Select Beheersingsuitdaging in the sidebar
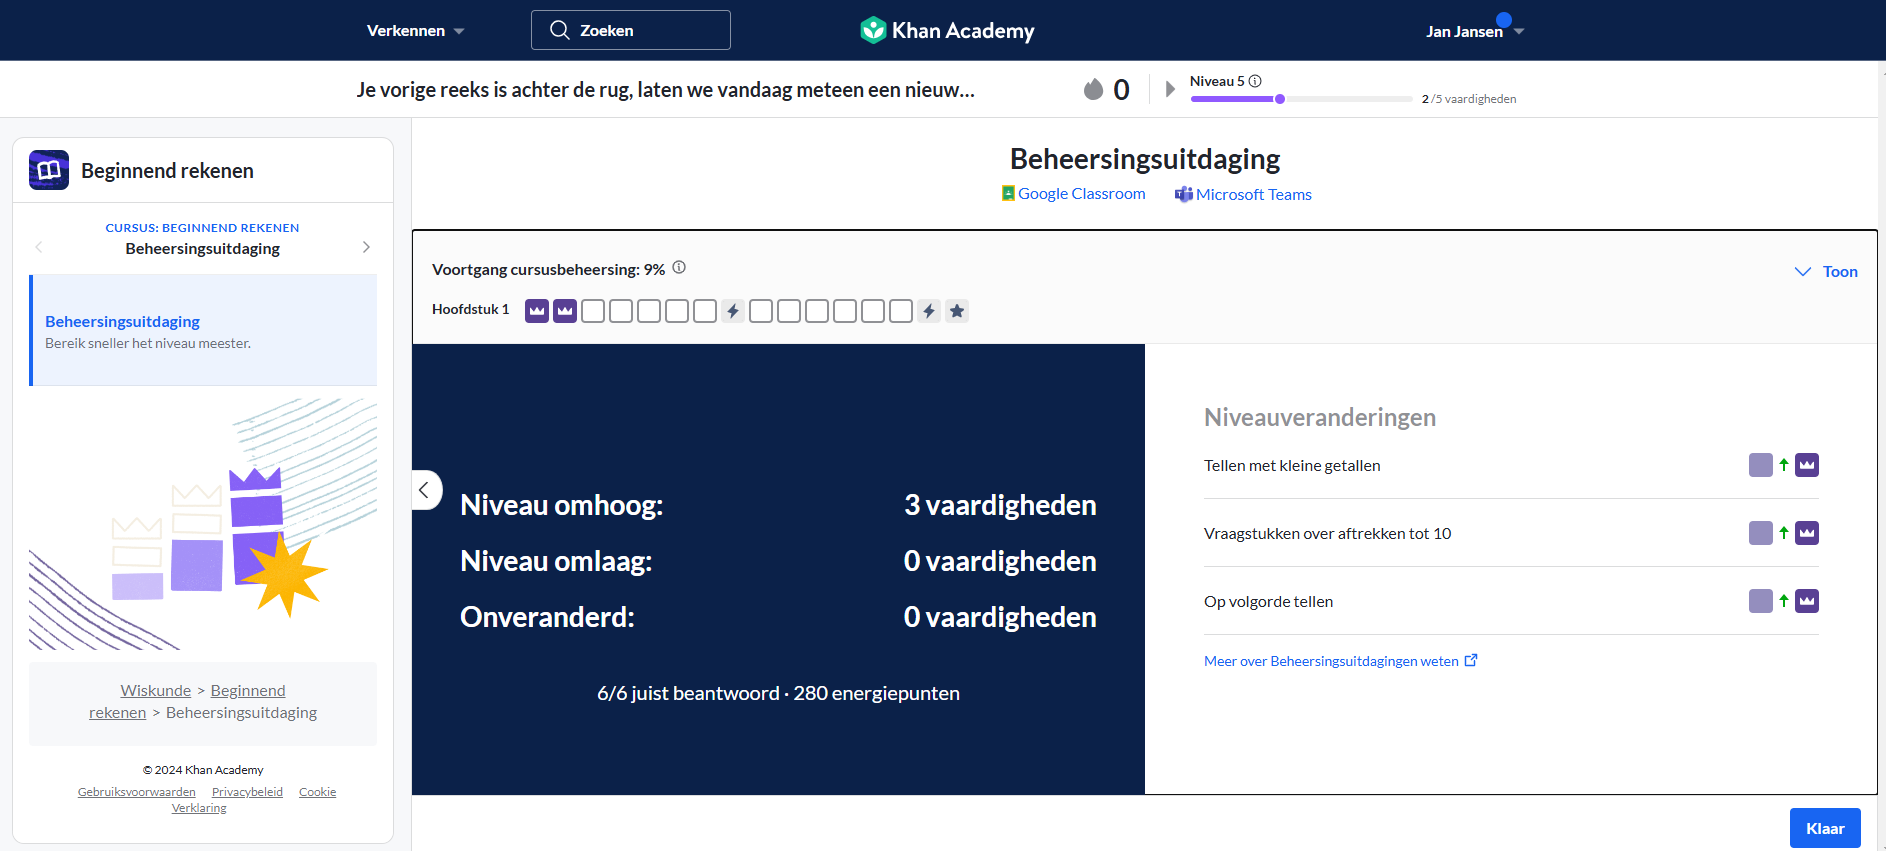 click(x=203, y=330)
